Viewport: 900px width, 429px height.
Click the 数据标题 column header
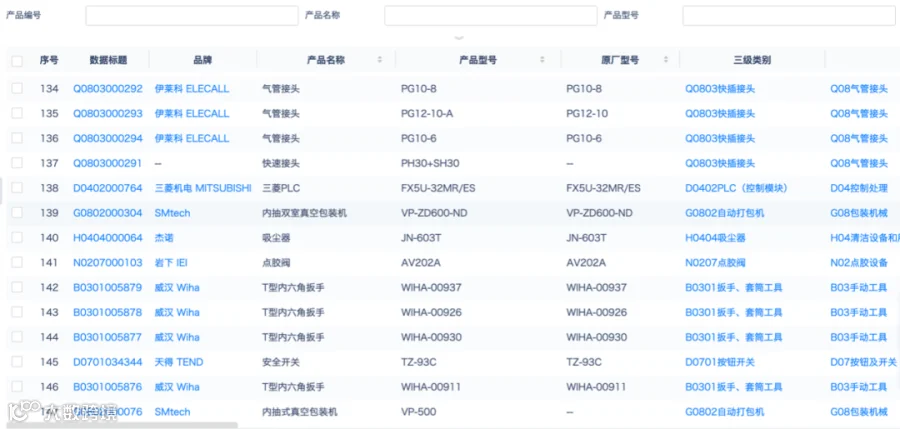[108, 60]
